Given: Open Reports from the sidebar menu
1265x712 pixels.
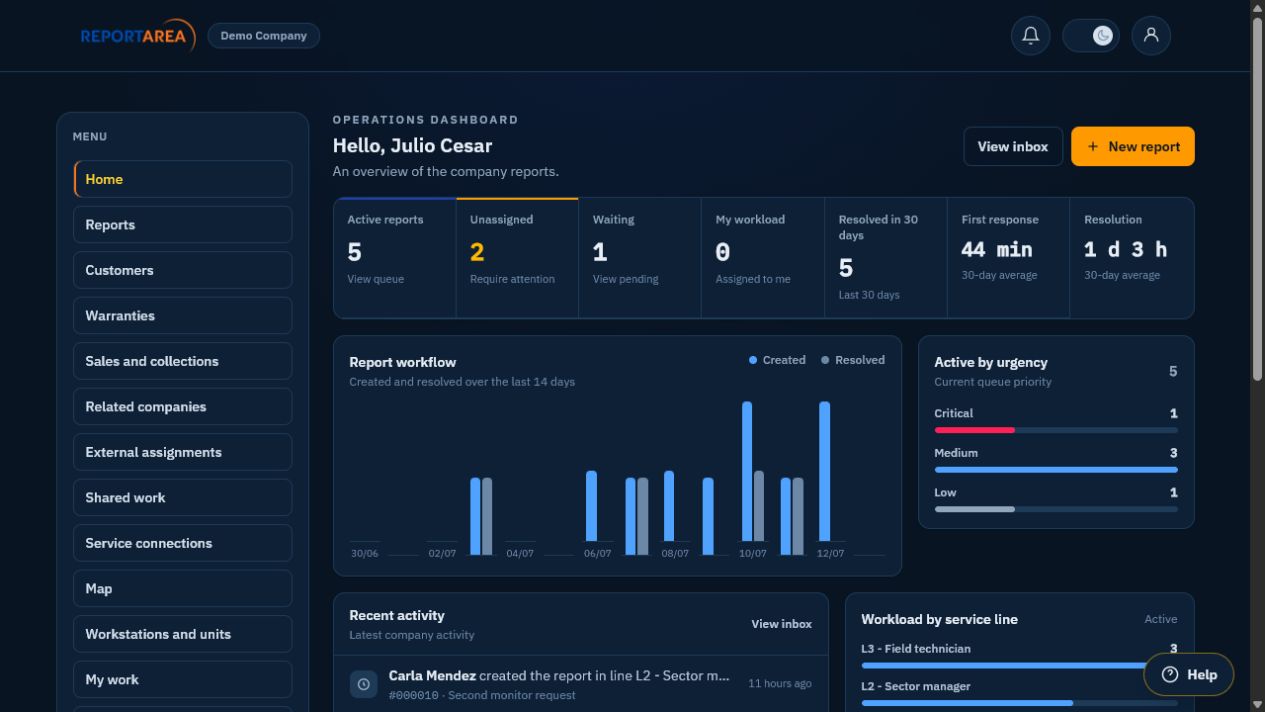Looking at the screenshot, I should [x=183, y=225].
